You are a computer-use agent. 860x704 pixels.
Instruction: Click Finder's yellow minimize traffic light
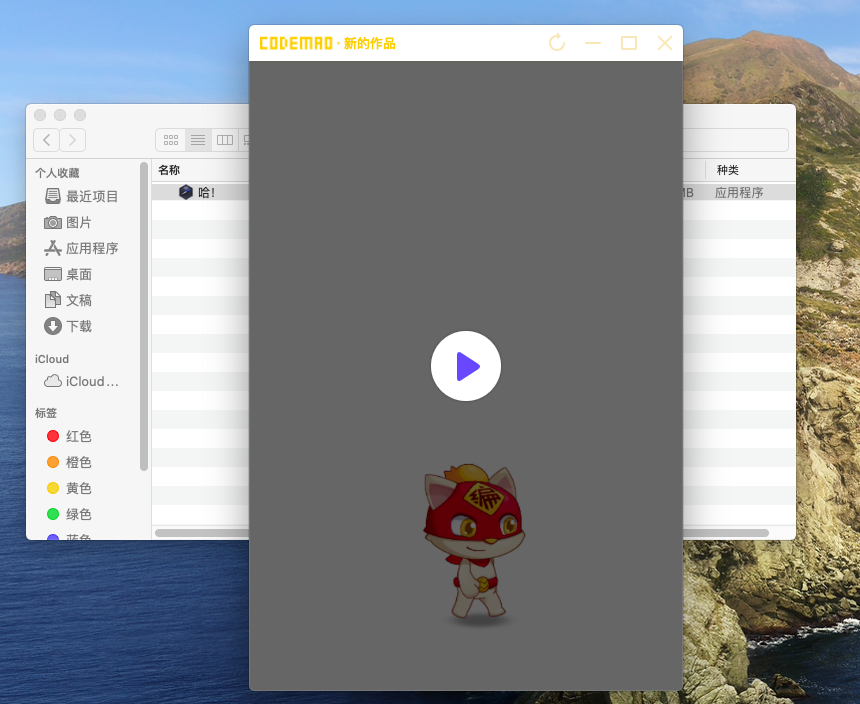(x=60, y=115)
